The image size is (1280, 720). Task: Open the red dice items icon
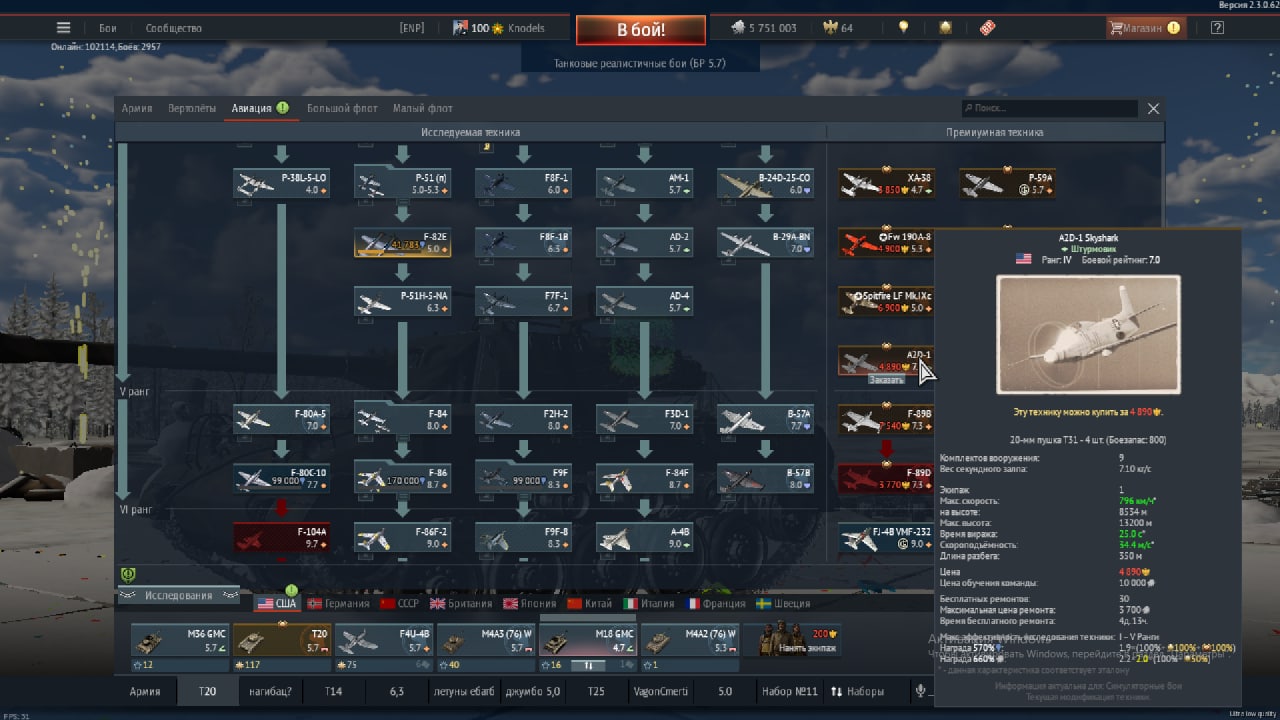(x=987, y=28)
